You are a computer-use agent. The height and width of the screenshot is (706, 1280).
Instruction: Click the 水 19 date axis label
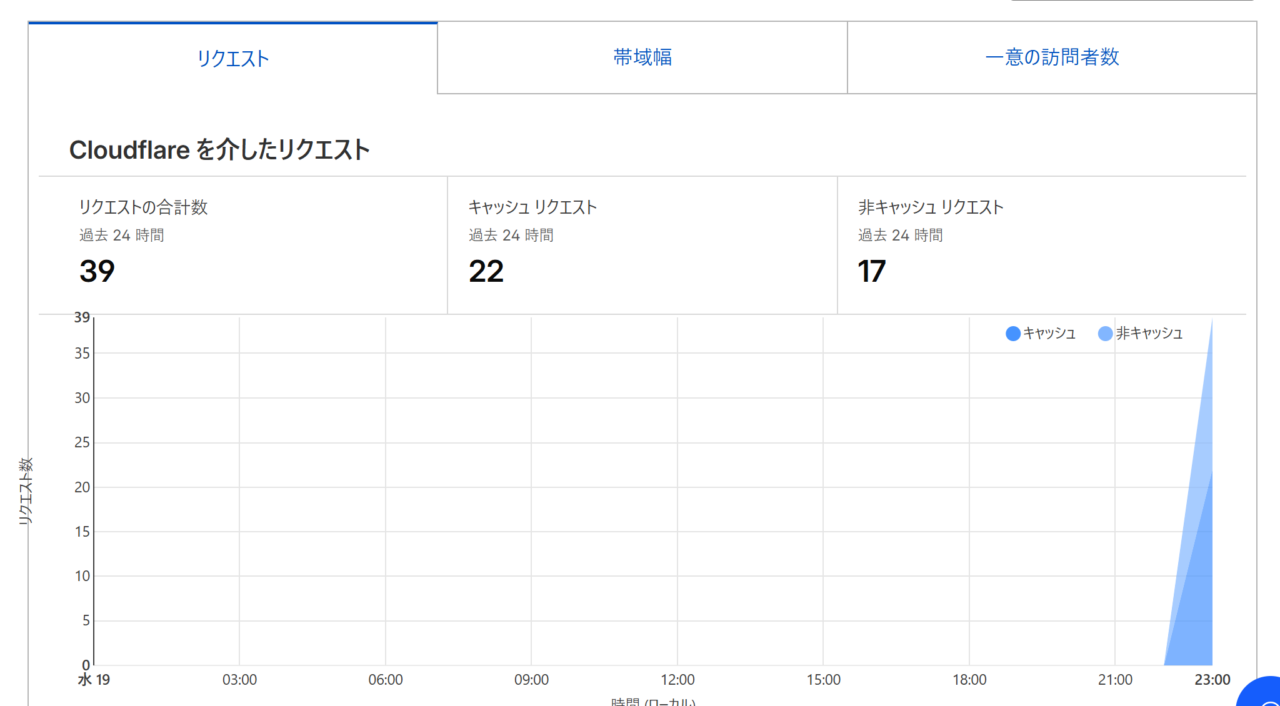94,680
